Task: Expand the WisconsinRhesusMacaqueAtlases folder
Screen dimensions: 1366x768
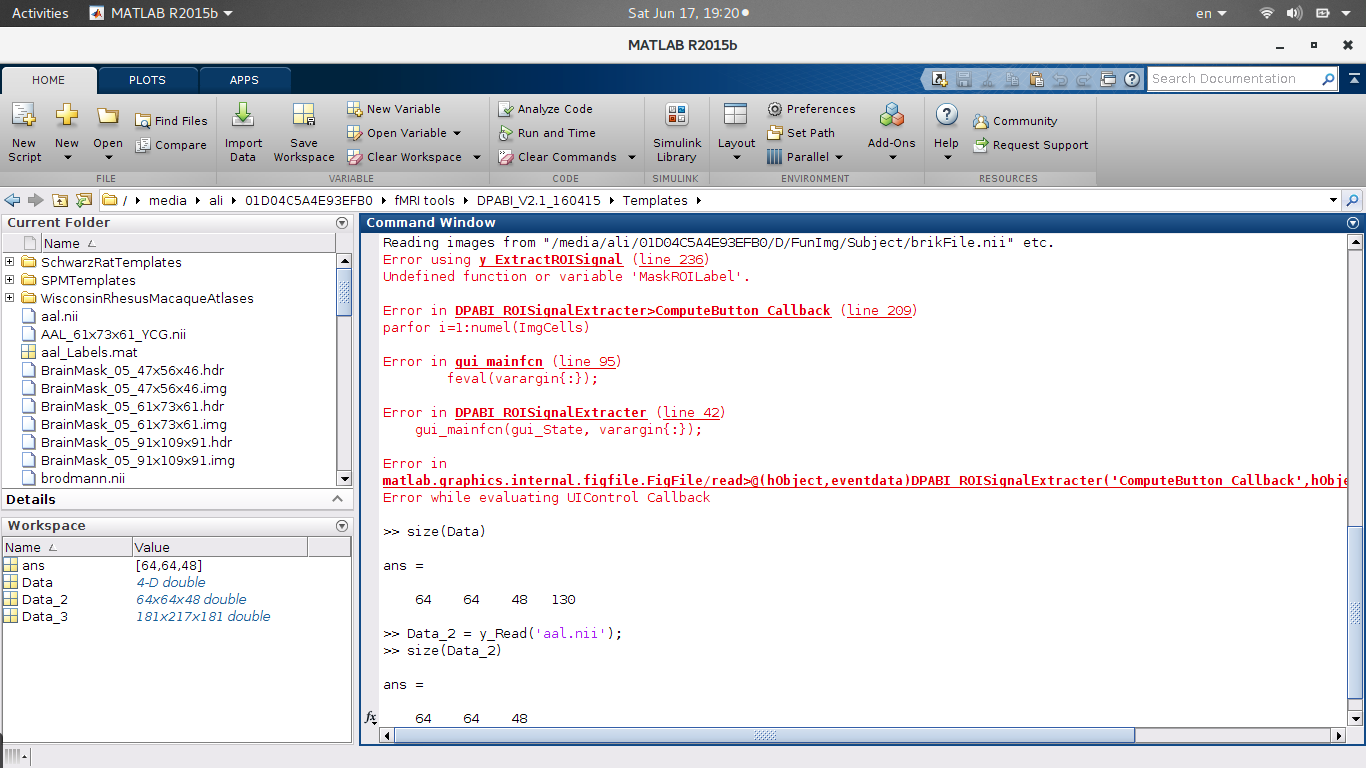Action: click(10, 298)
